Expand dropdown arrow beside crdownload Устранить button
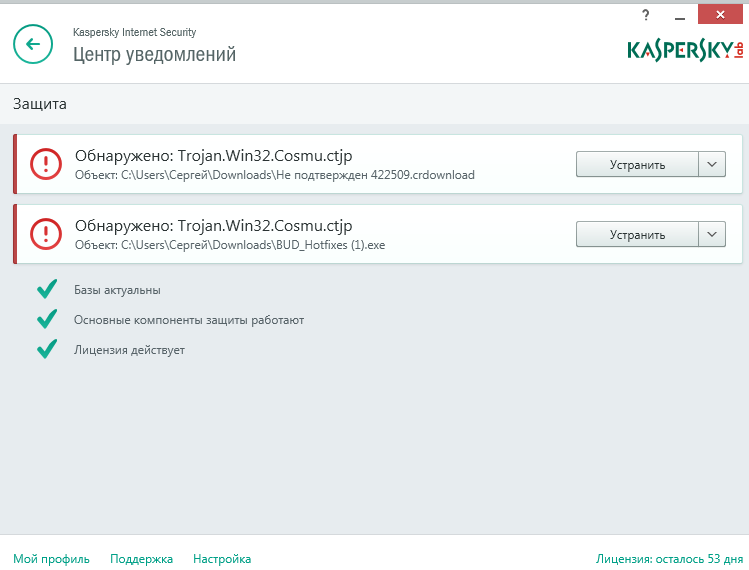Viewport: 749px width, 570px height. click(712, 164)
